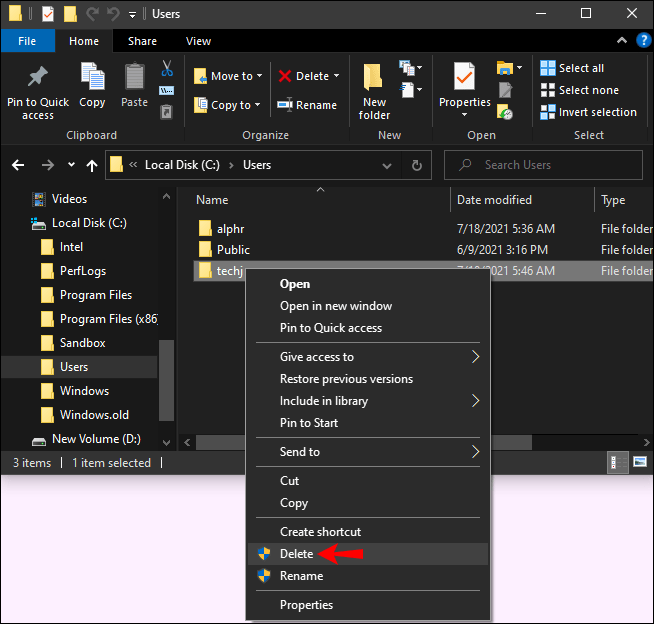Switch to the View tab
654x624 pixels.
pos(198,41)
